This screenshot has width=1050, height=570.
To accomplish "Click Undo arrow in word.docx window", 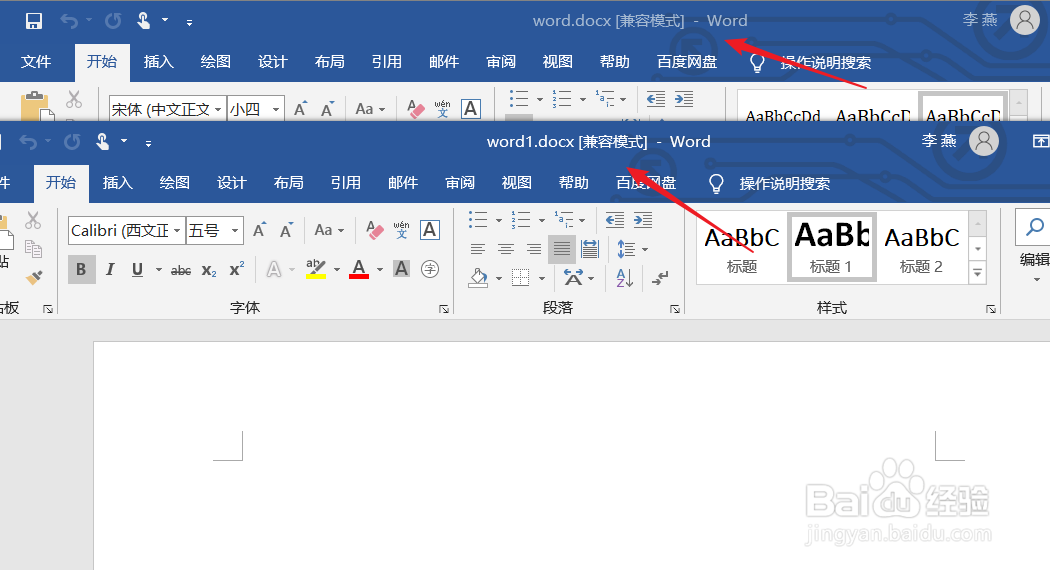I will [69, 21].
